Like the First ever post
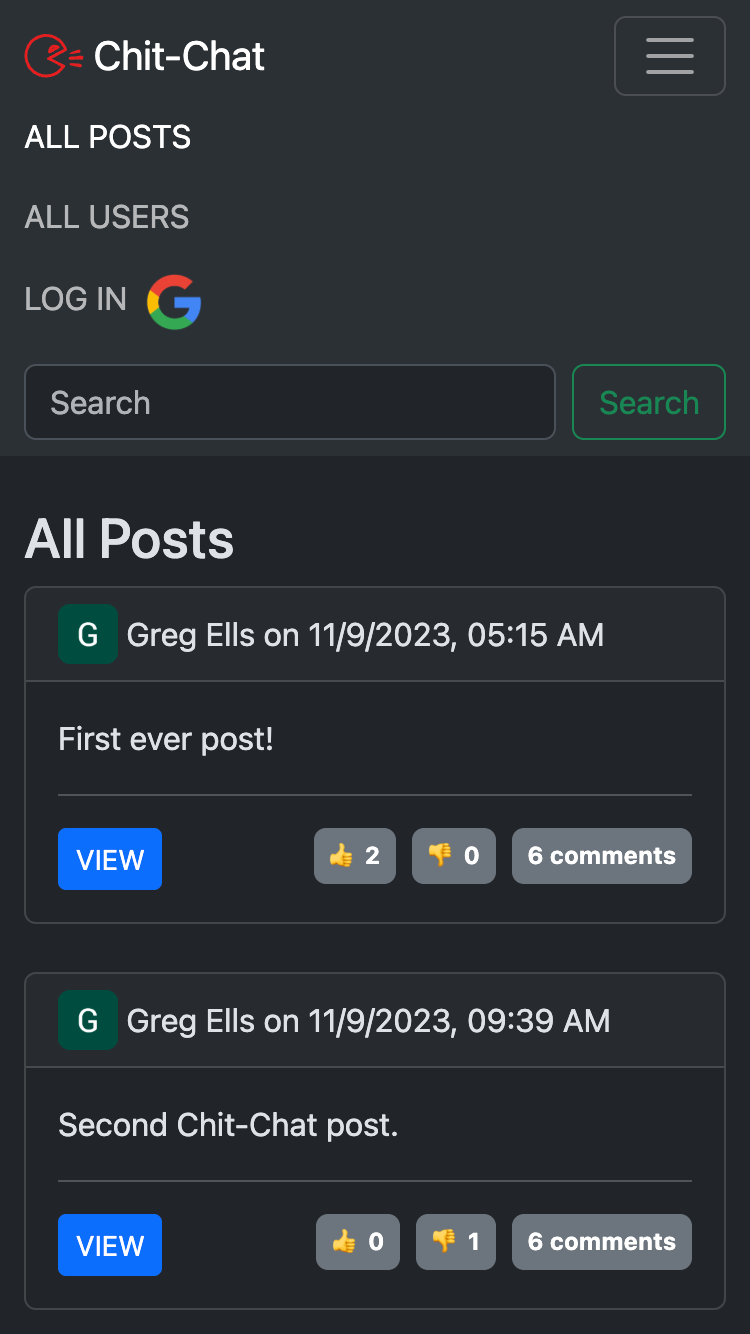 pyautogui.click(x=355, y=856)
